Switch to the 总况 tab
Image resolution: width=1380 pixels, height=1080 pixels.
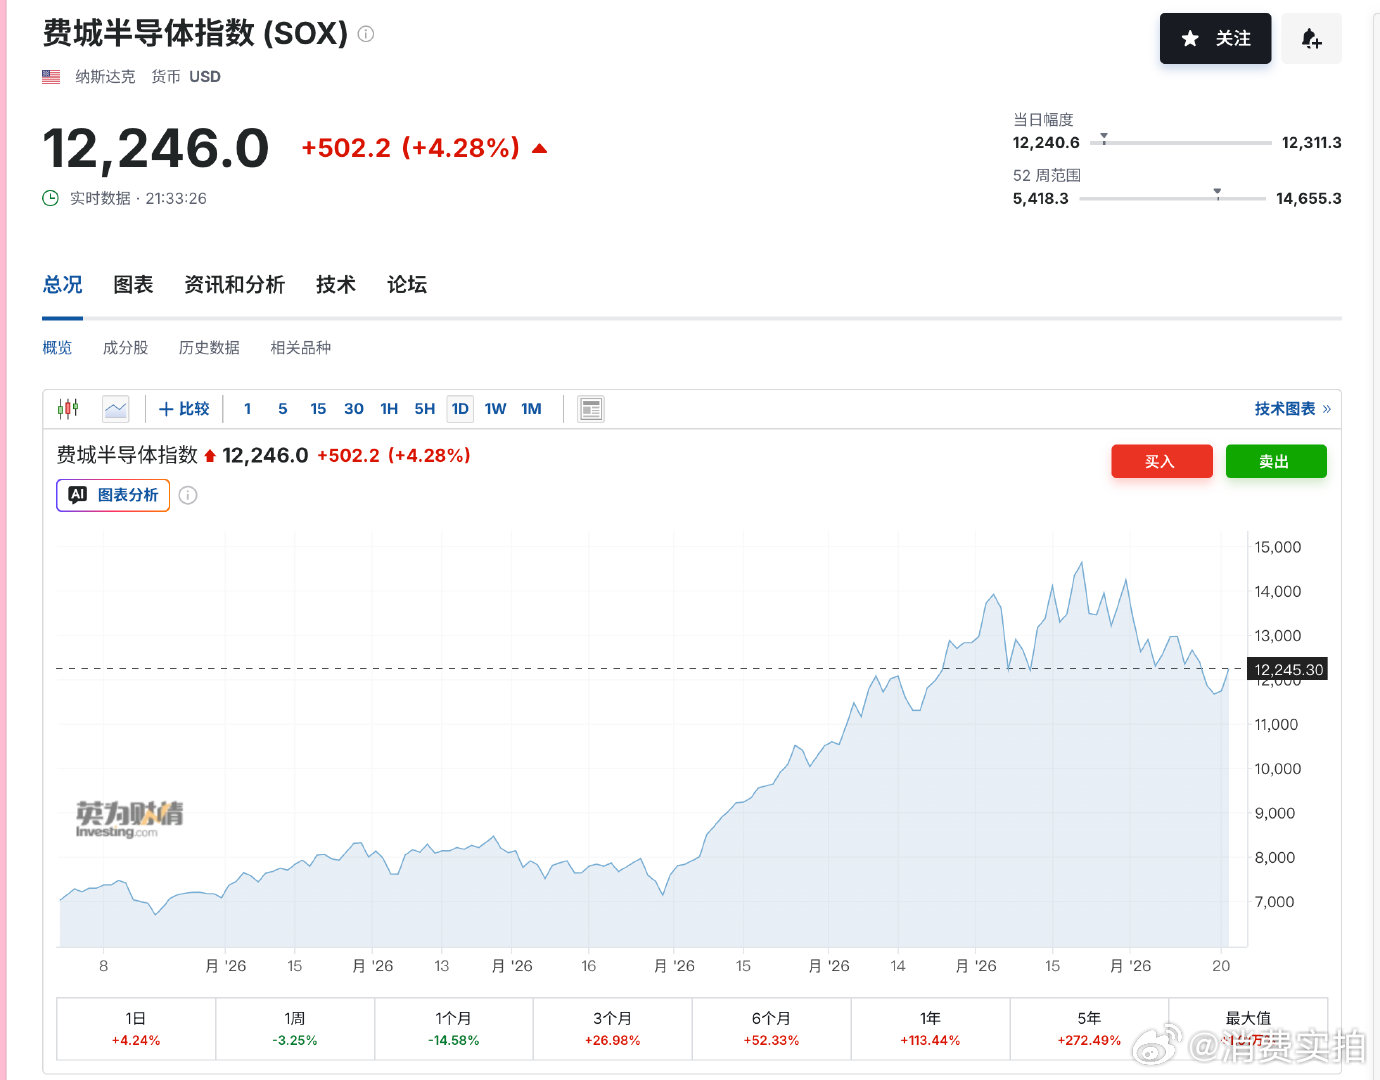[x=62, y=285]
